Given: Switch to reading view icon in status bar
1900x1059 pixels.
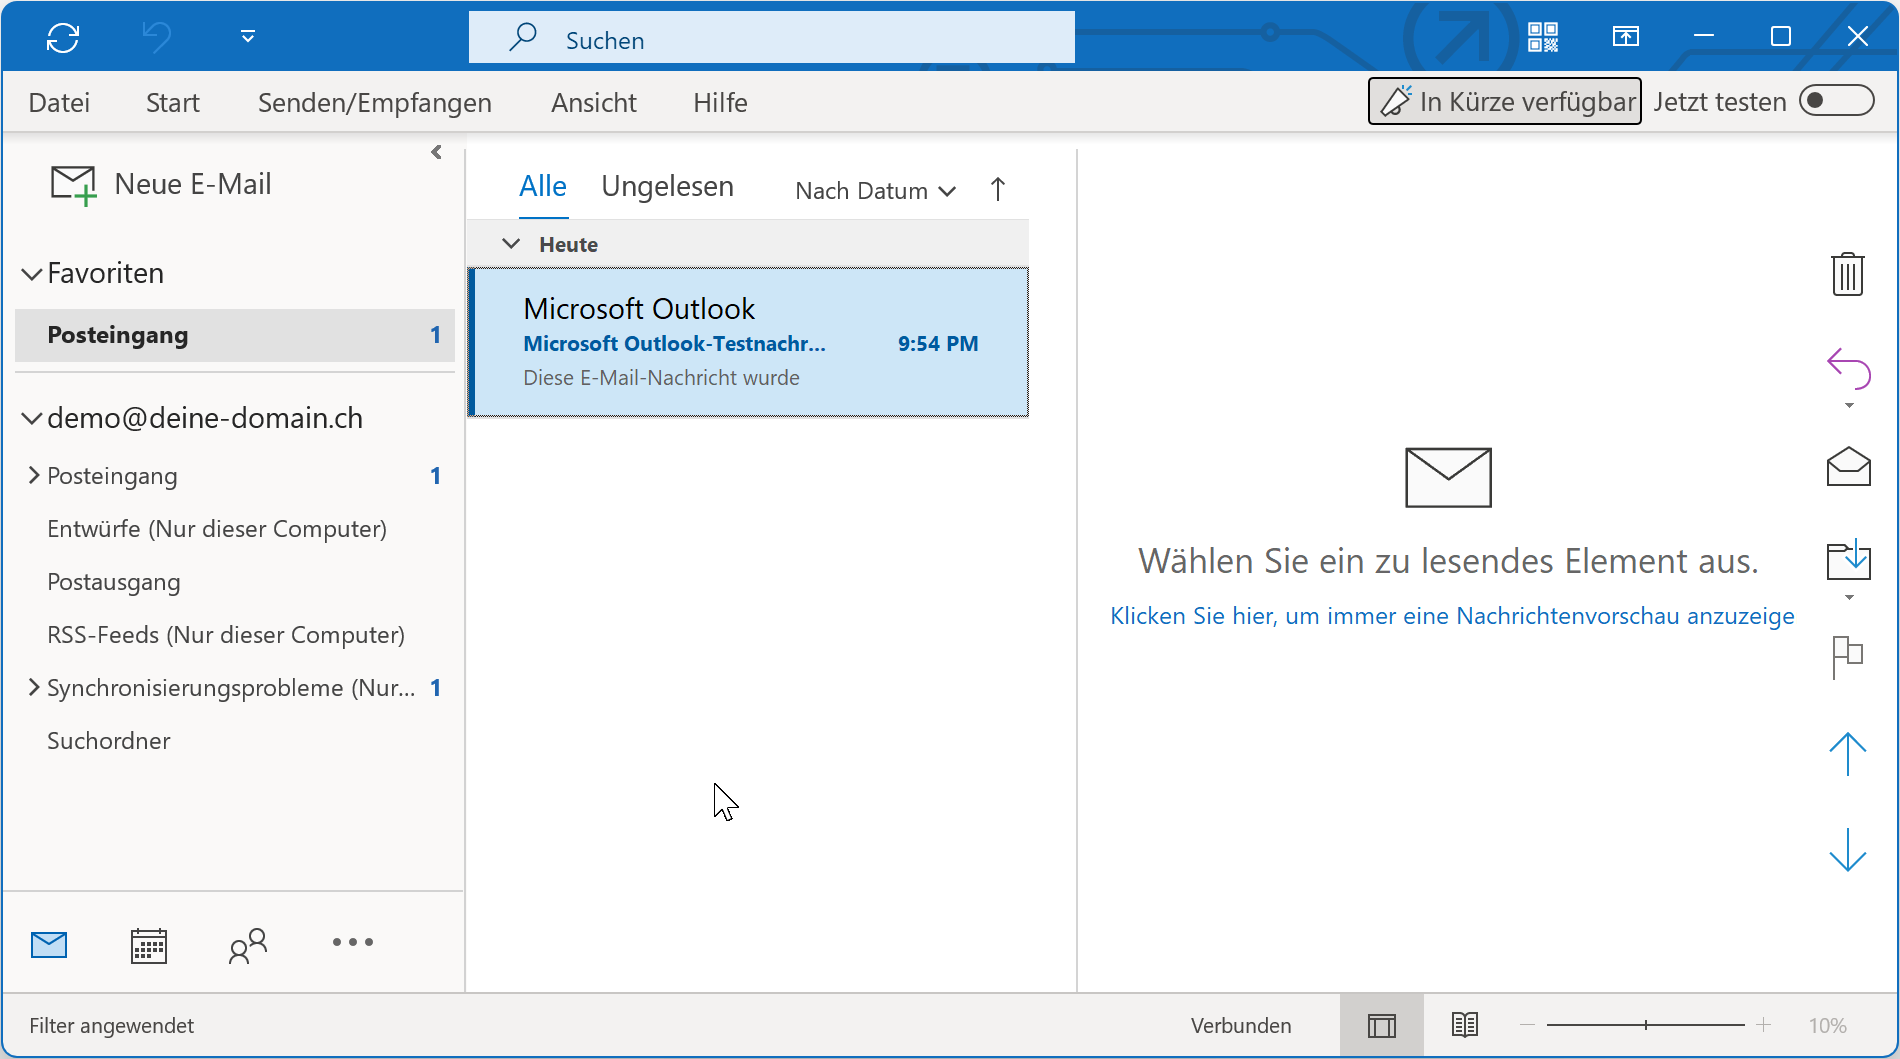Looking at the screenshot, I should (1465, 1025).
